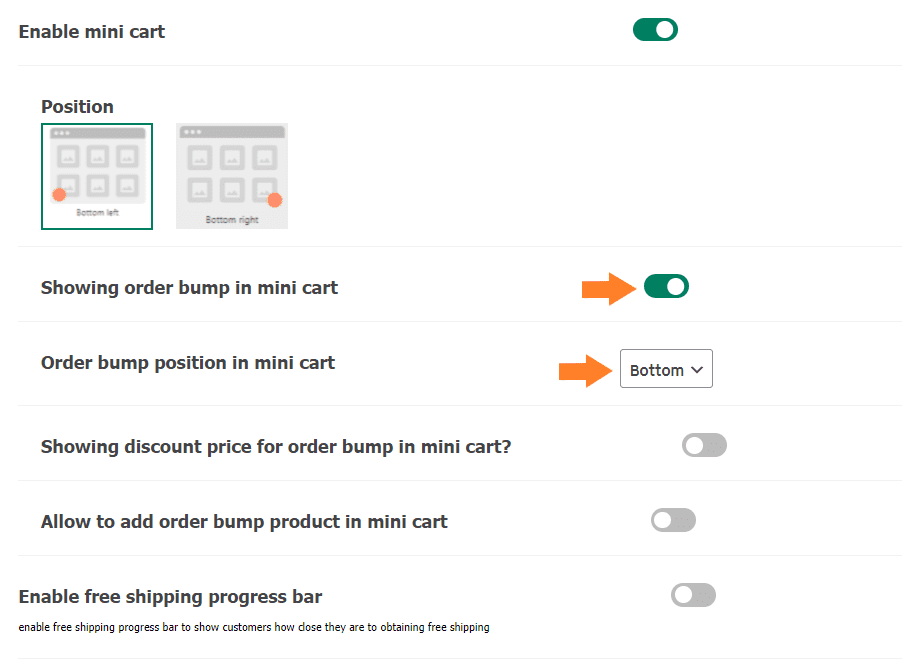Click orange dot in Bottom right preview
The image size is (921, 662).
coord(275,200)
